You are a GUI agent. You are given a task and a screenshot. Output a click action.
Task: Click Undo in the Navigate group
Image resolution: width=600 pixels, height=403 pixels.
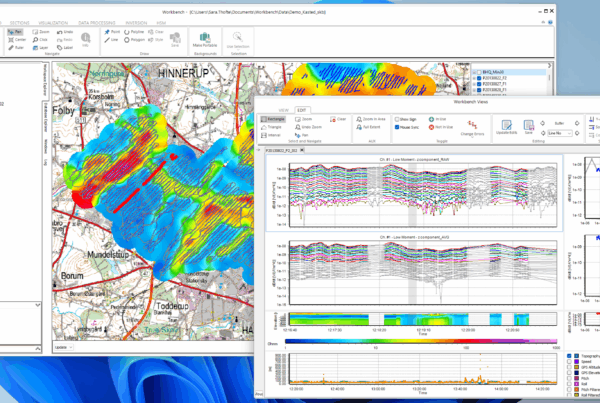[x=65, y=32]
